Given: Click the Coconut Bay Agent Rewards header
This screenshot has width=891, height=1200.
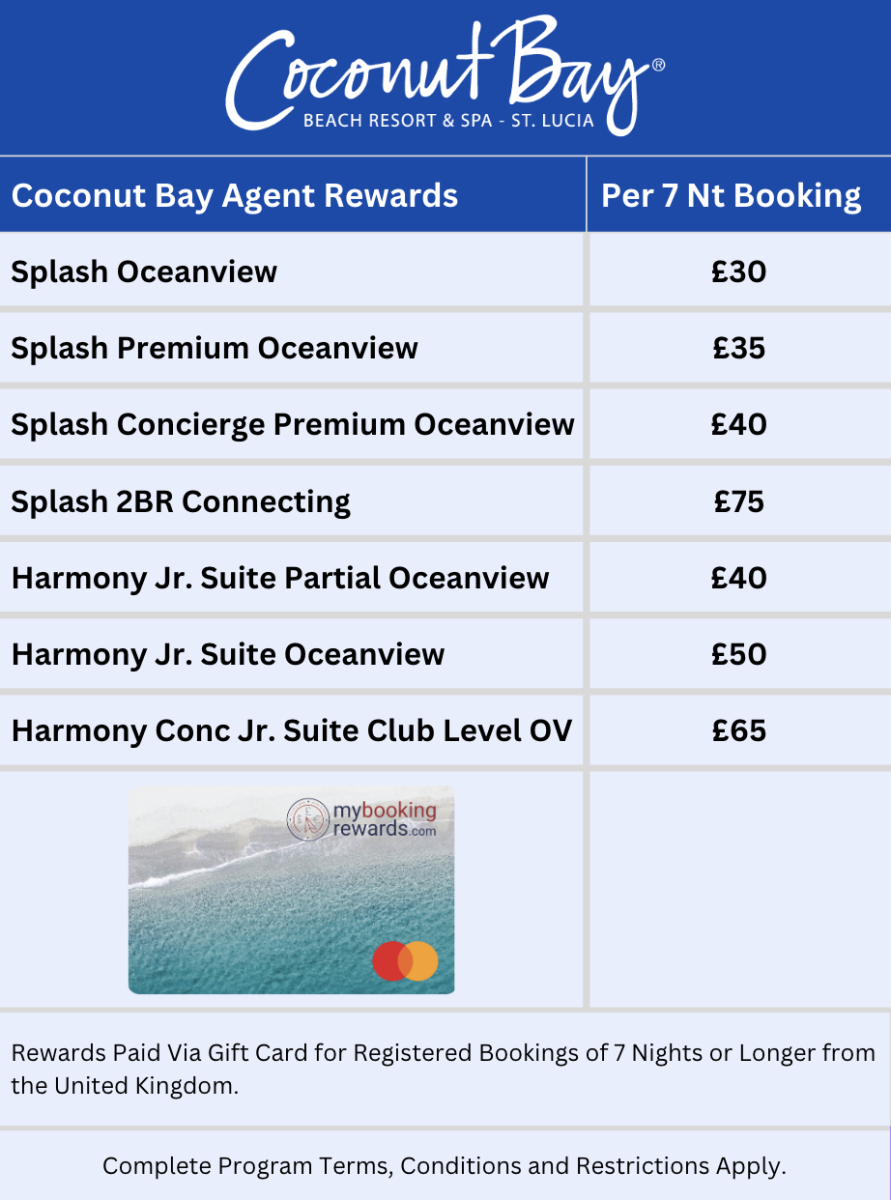Looking at the screenshot, I should [235, 195].
